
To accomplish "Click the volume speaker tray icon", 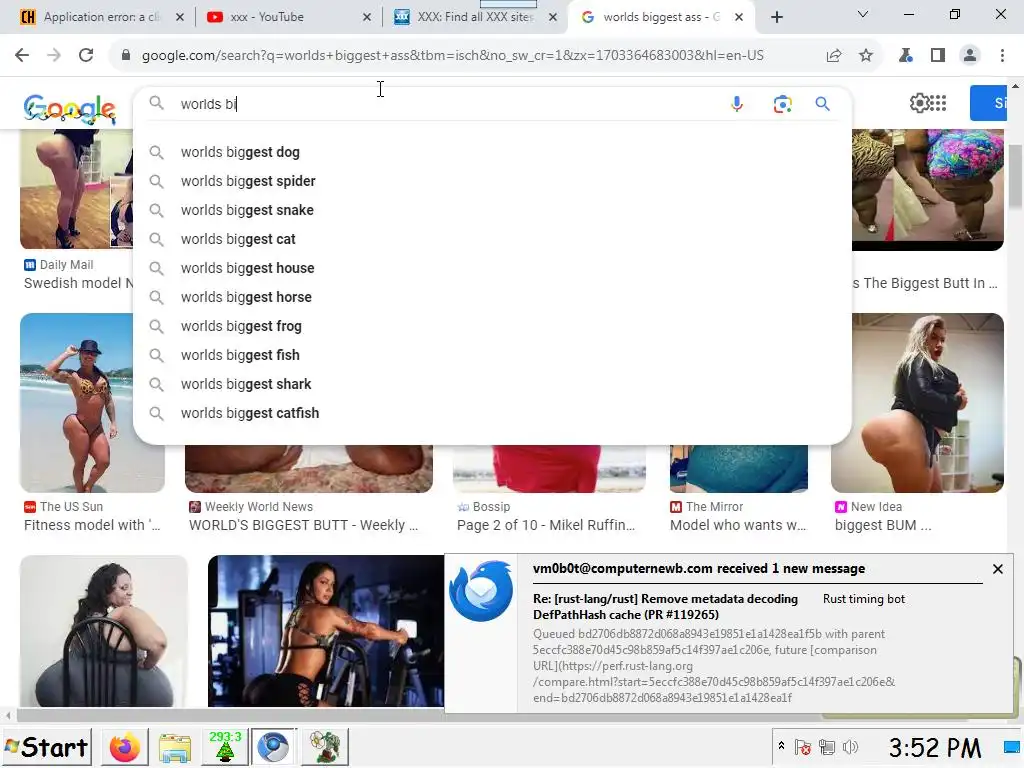I will point(850,747).
